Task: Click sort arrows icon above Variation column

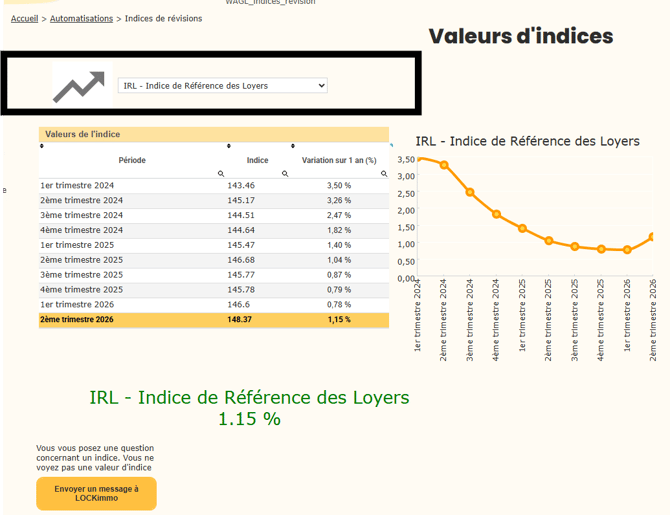Action: pyautogui.click(x=293, y=146)
